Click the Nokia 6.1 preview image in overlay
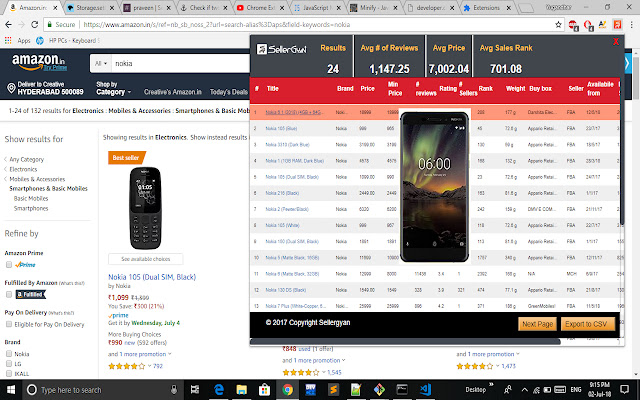 point(434,187)
